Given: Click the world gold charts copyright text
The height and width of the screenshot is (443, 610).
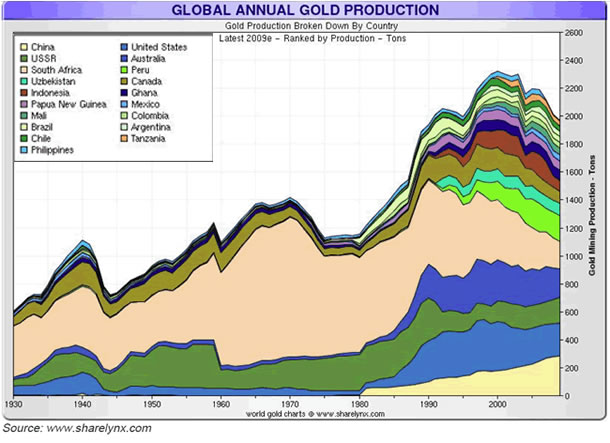Looking at the screenshot, I should click(305, 411).
